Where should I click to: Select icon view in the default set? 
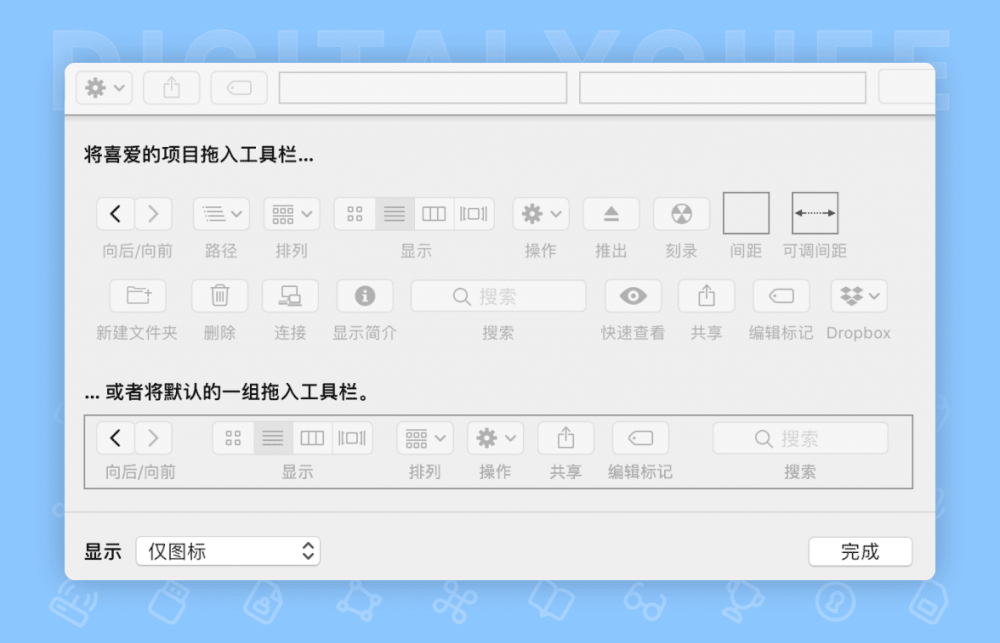[233, 438]
